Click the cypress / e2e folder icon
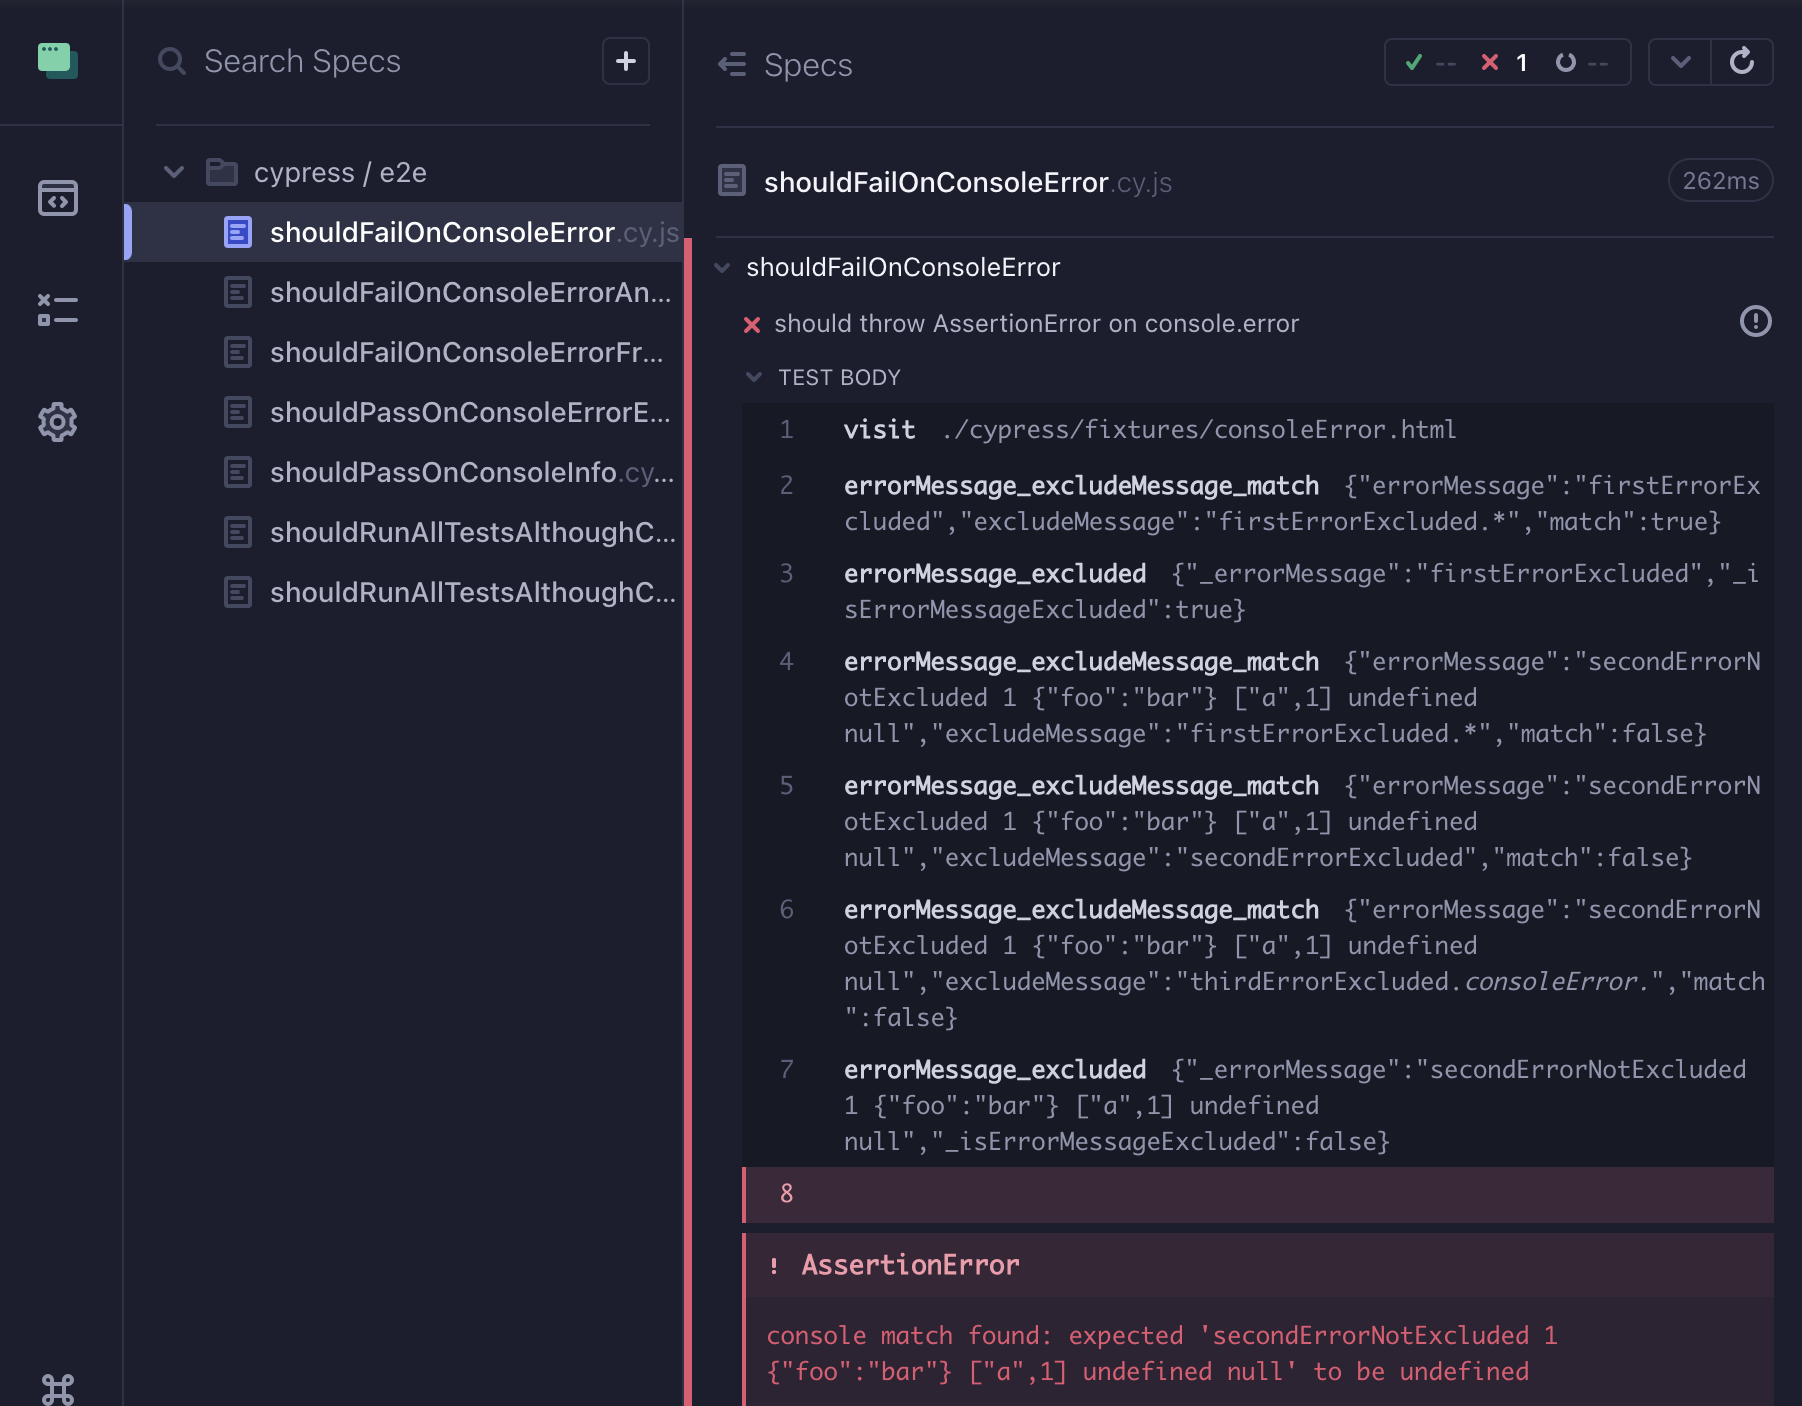The width and height of the screenshot is (1802, 1406). (221, 172)
